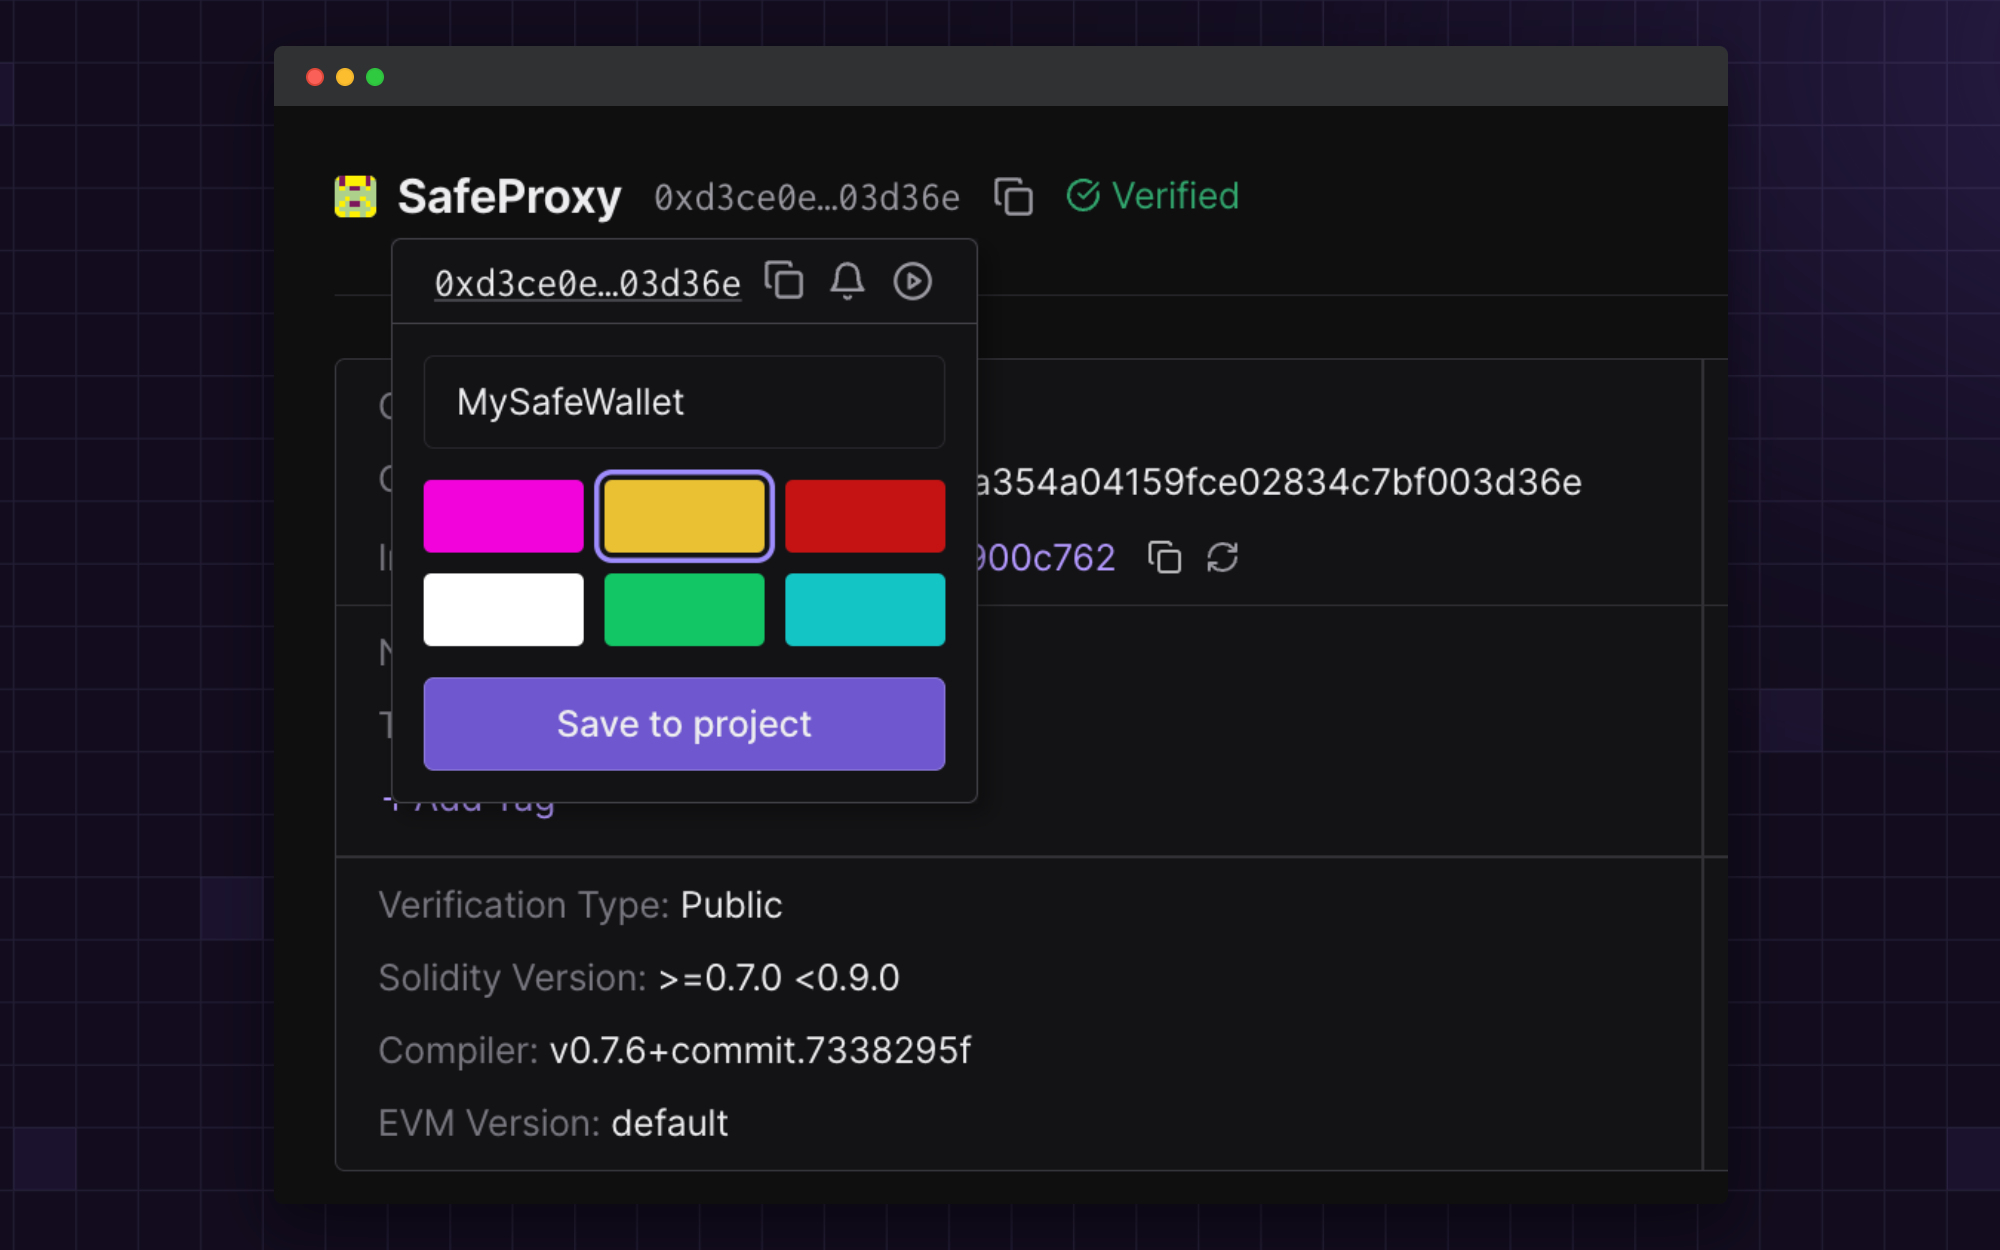The width and height of the screenshot is (2000, 1250).
Task: Click the Verified checkmark badge
Action: click(1152, 196)
